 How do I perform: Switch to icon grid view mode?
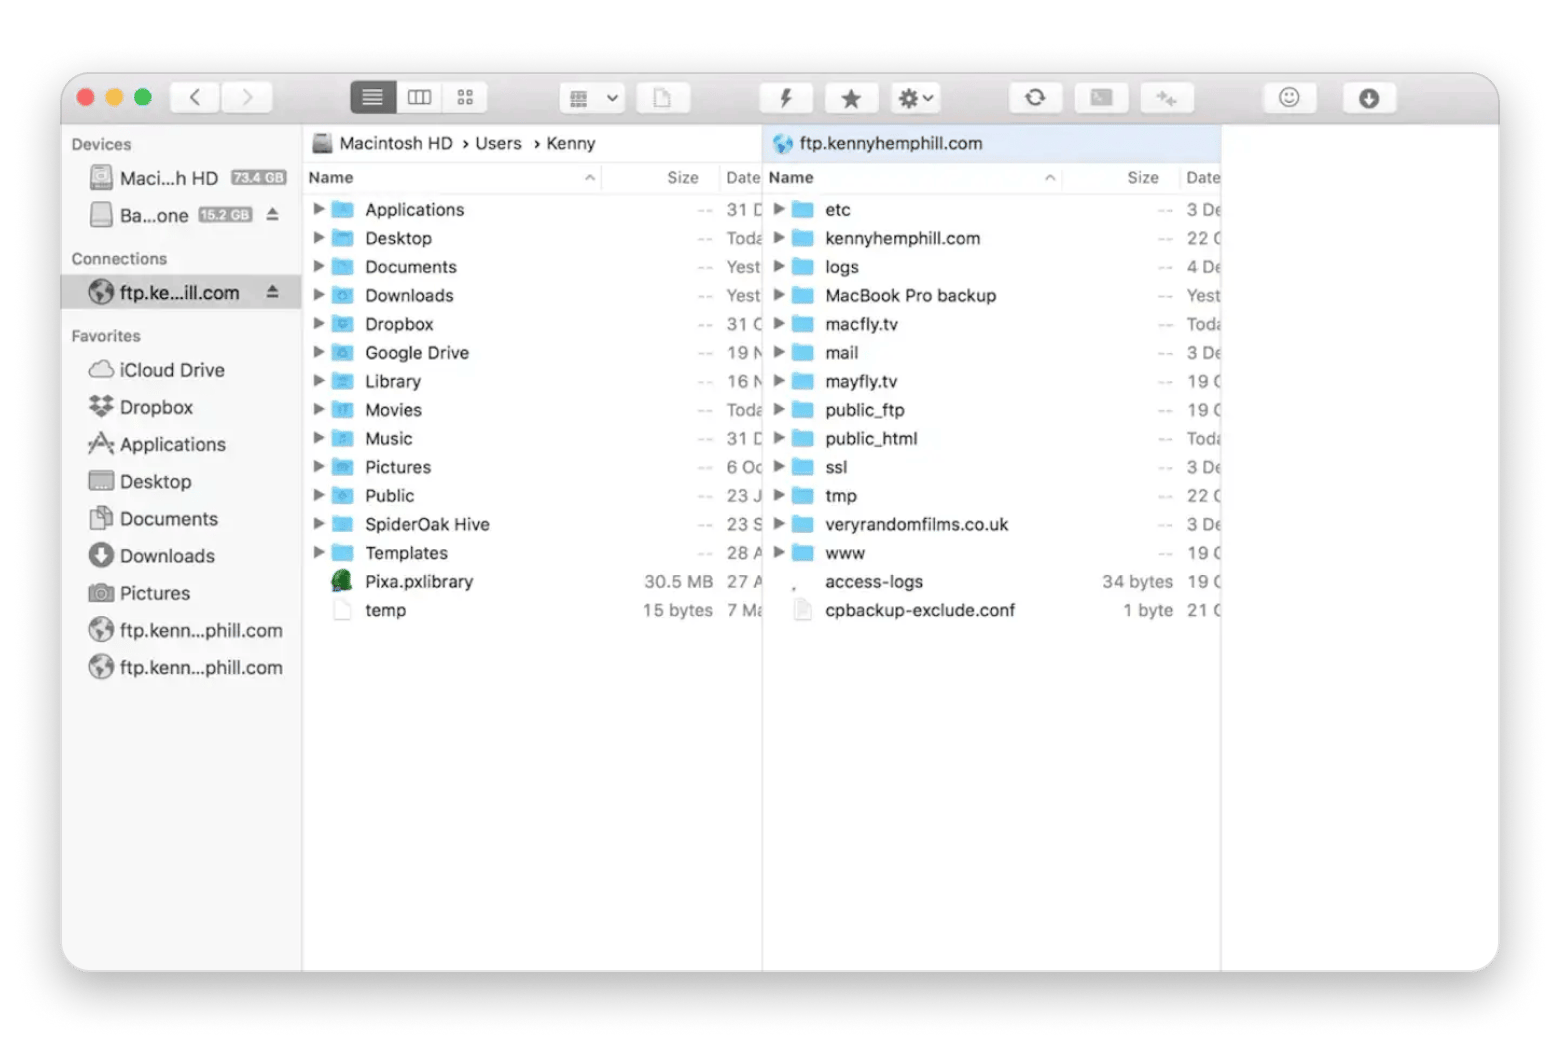465,98
